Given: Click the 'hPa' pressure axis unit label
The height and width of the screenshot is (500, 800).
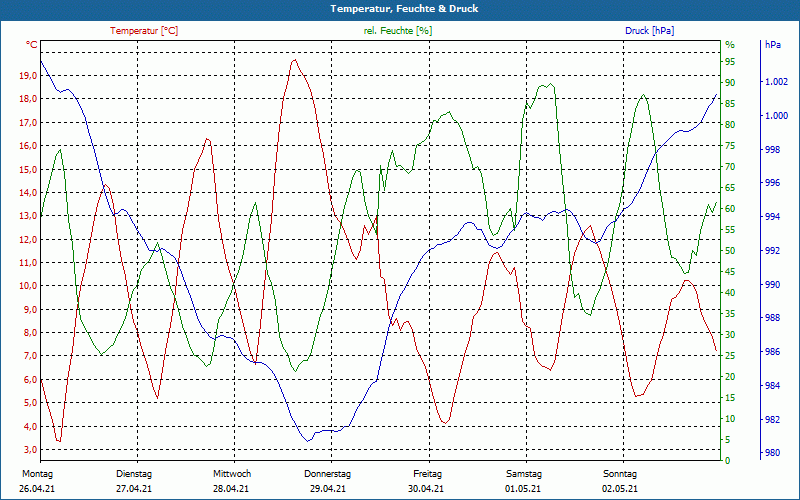Looking at the screenshot, I should tap(773, 45).
